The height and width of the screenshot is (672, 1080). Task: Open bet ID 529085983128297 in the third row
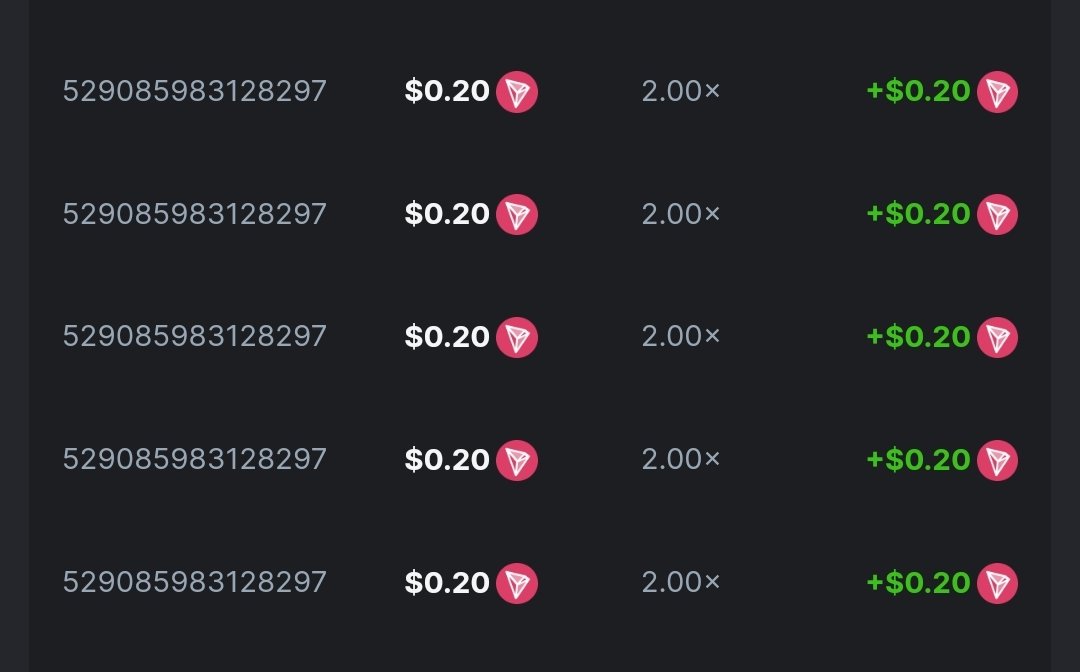point(195,337)
